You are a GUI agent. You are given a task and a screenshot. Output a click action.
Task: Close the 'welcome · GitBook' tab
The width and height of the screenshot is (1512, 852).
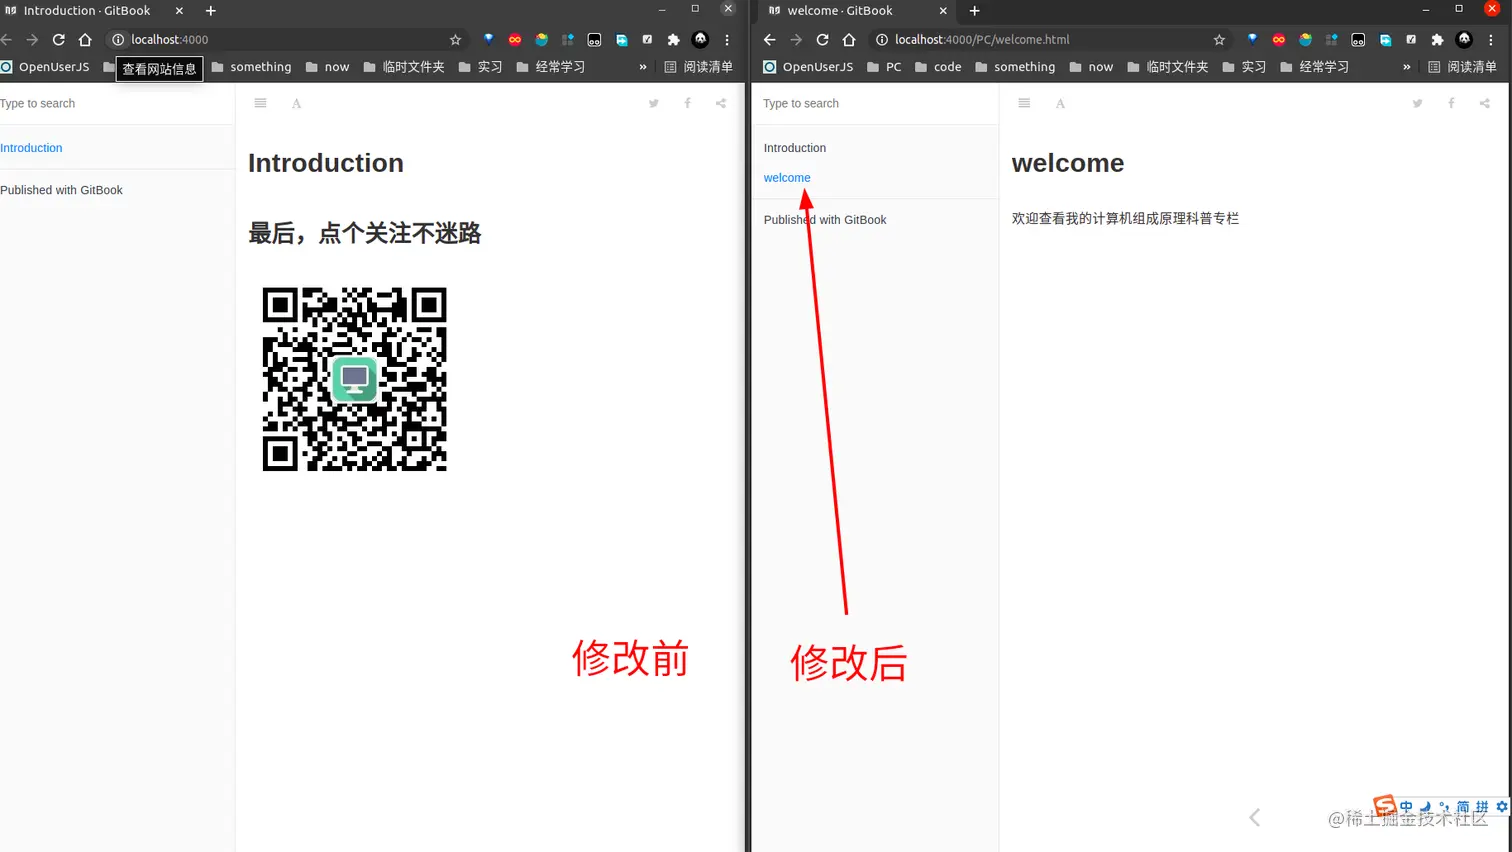tap(943, 11)
